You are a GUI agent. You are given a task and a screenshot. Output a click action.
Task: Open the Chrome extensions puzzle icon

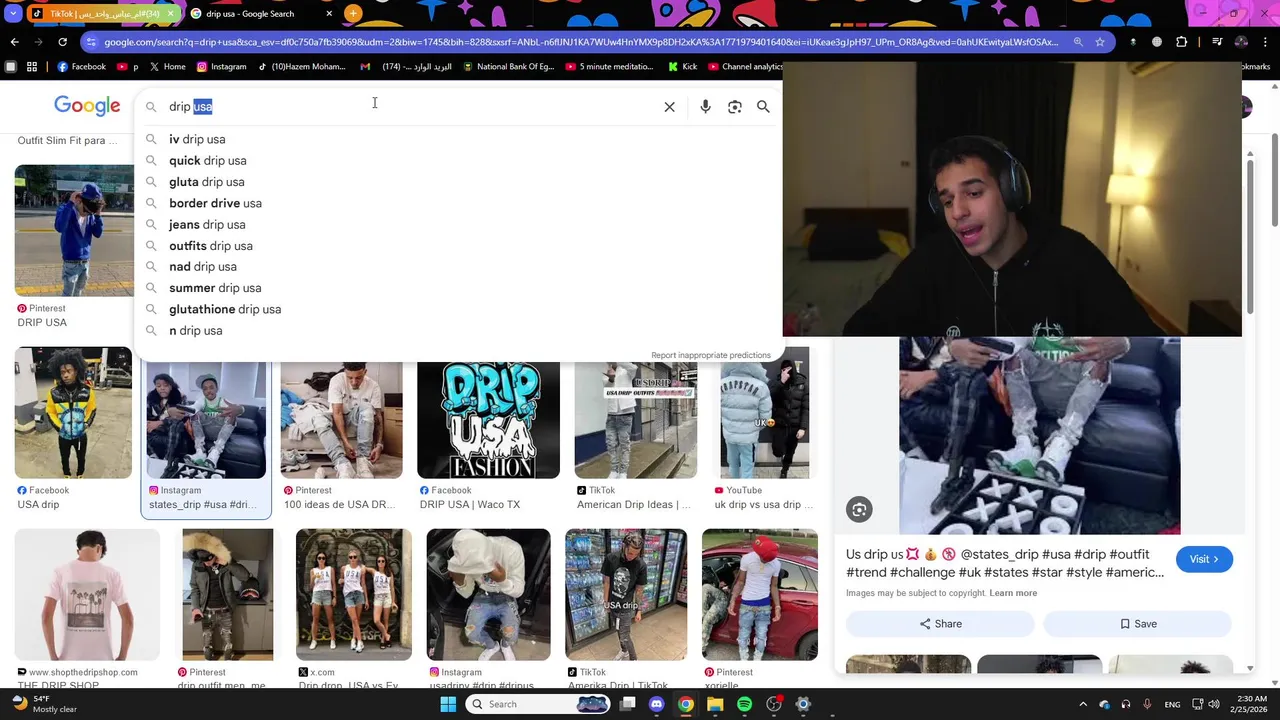pos(1181,42)
